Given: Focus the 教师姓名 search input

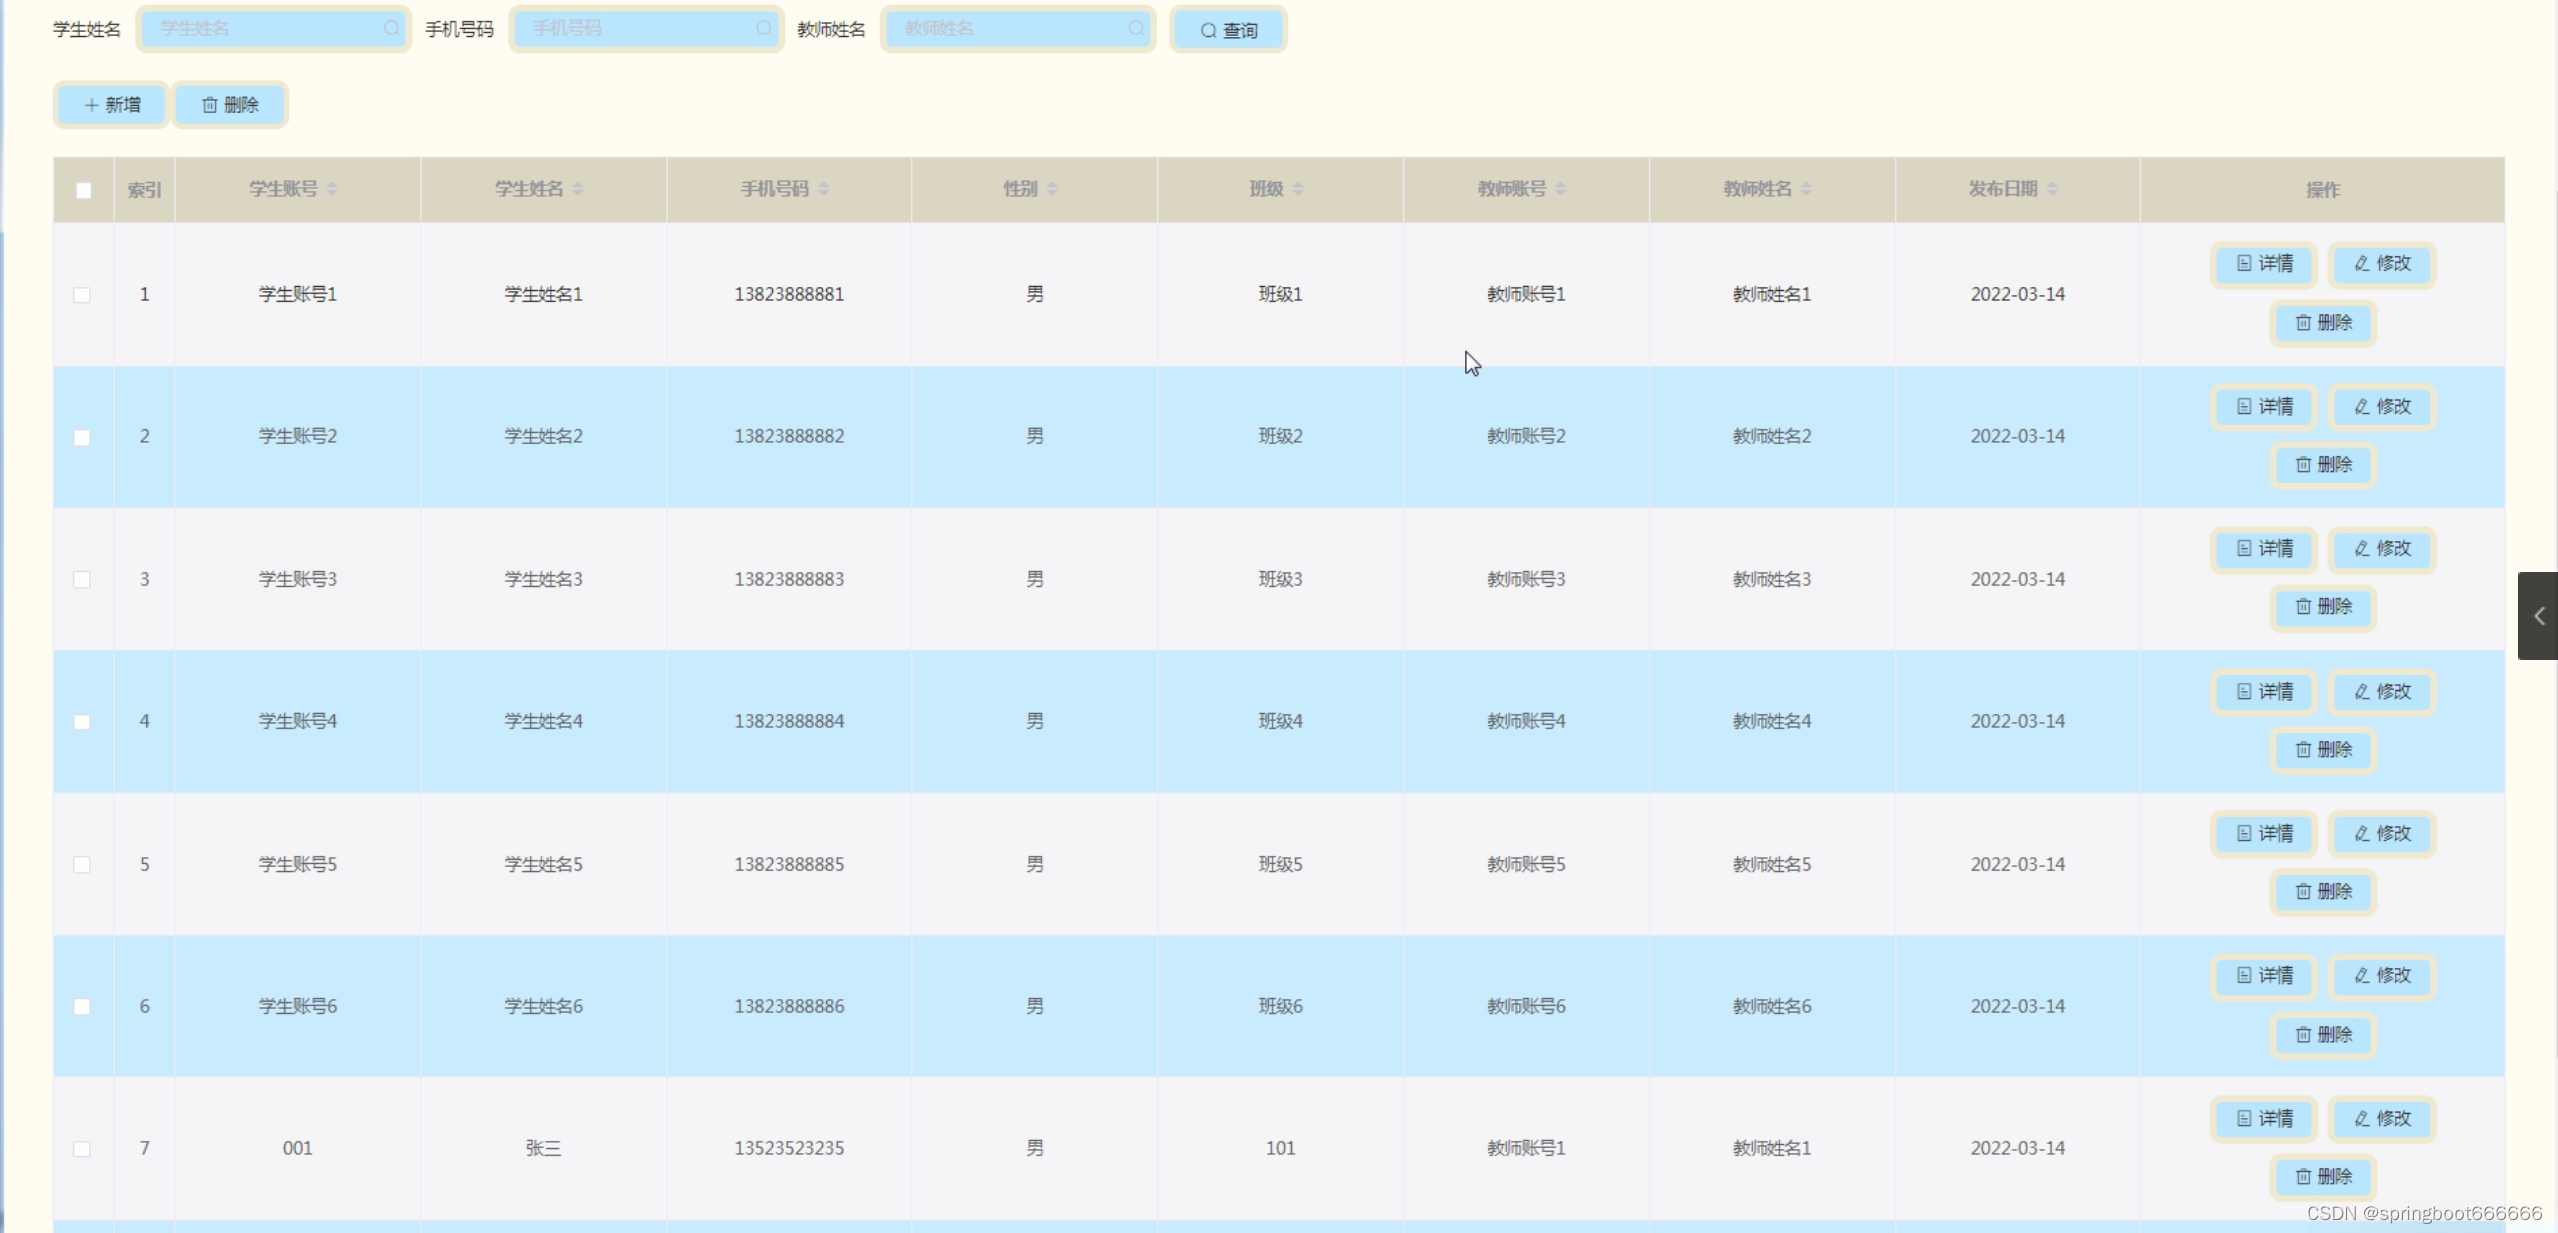Looking at the screenshot, I should 1012,29.
